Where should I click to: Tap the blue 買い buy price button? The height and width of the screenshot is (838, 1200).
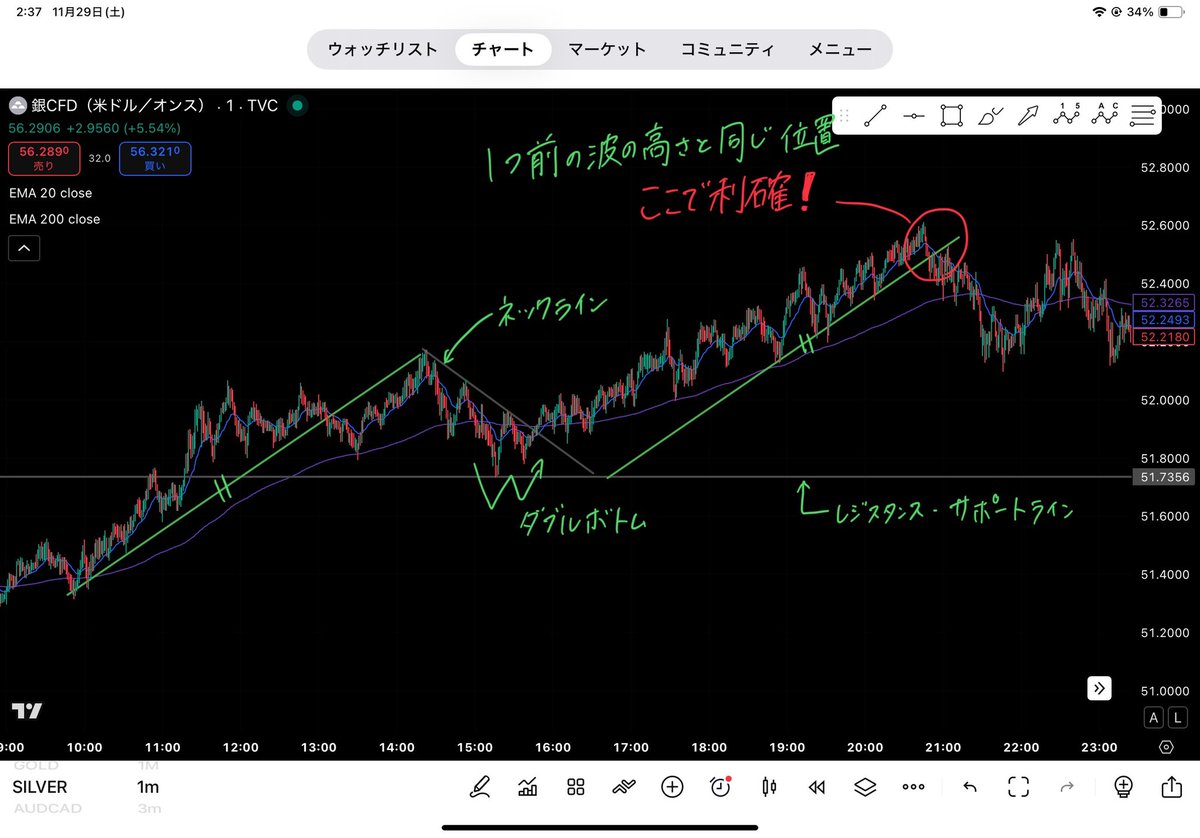[x=154, y=158]
